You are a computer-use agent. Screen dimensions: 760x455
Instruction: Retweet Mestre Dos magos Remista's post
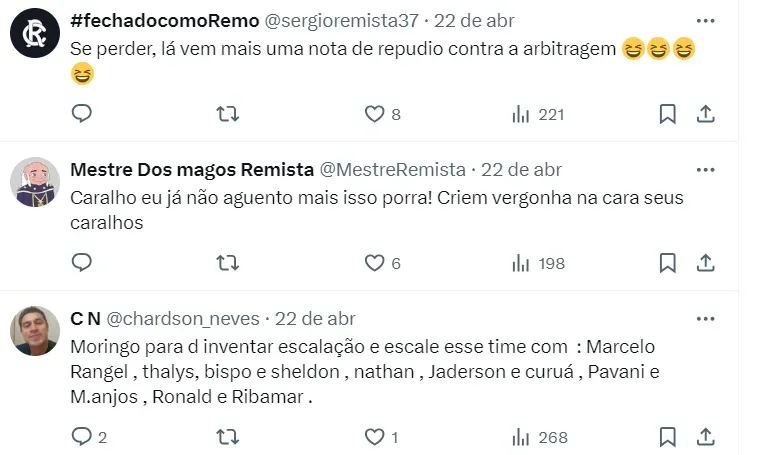point(228,263)
